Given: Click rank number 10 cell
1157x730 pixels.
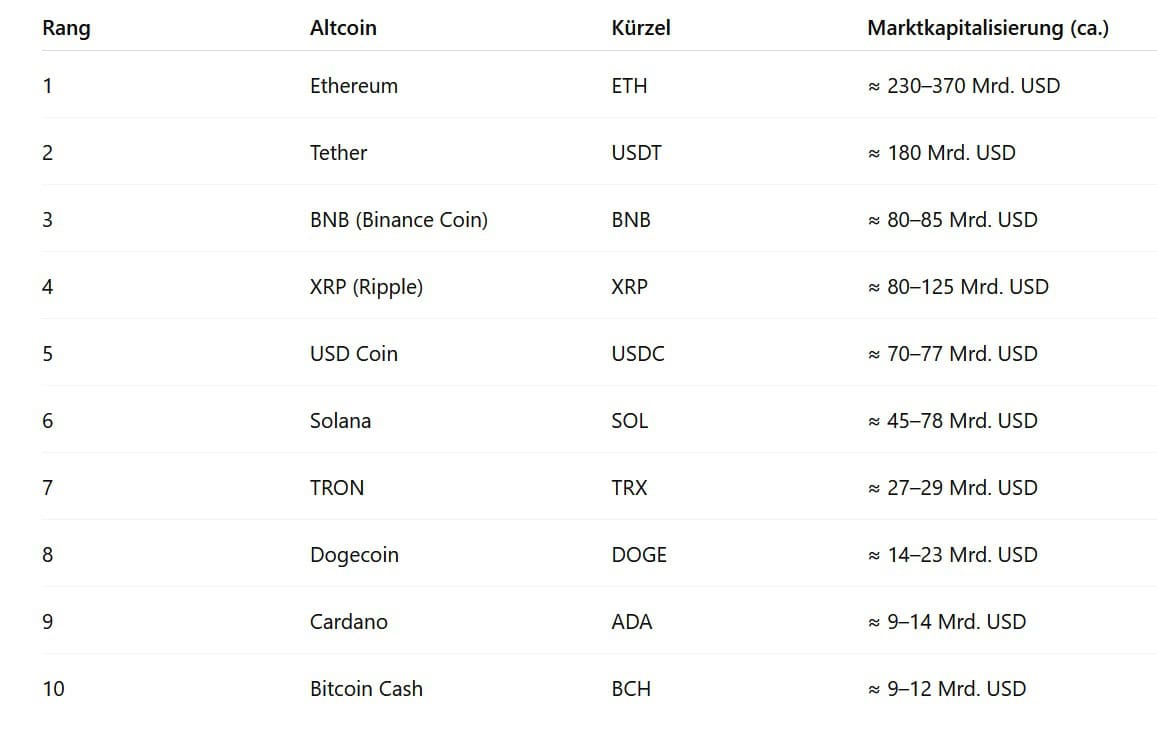Looking at the screenshot, I should (53, 689).
